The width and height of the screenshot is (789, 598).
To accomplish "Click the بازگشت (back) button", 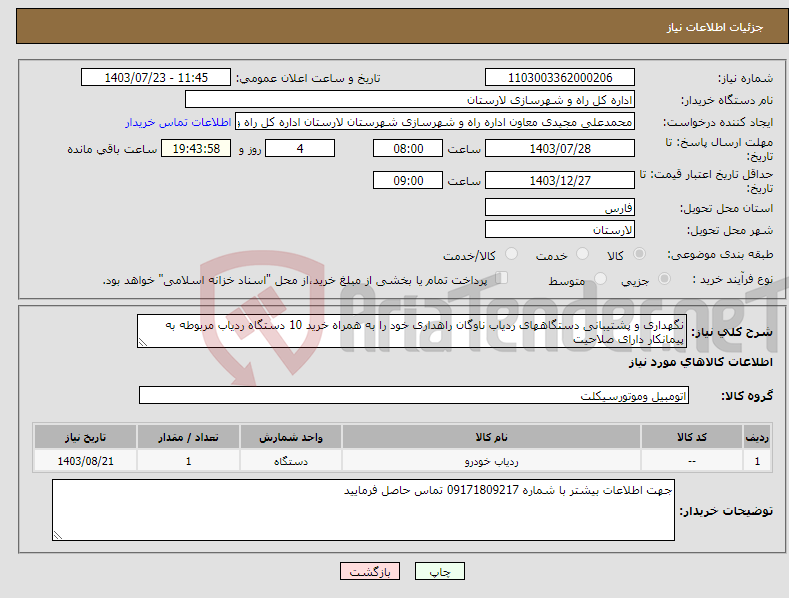I will click(x=370, y=572).
